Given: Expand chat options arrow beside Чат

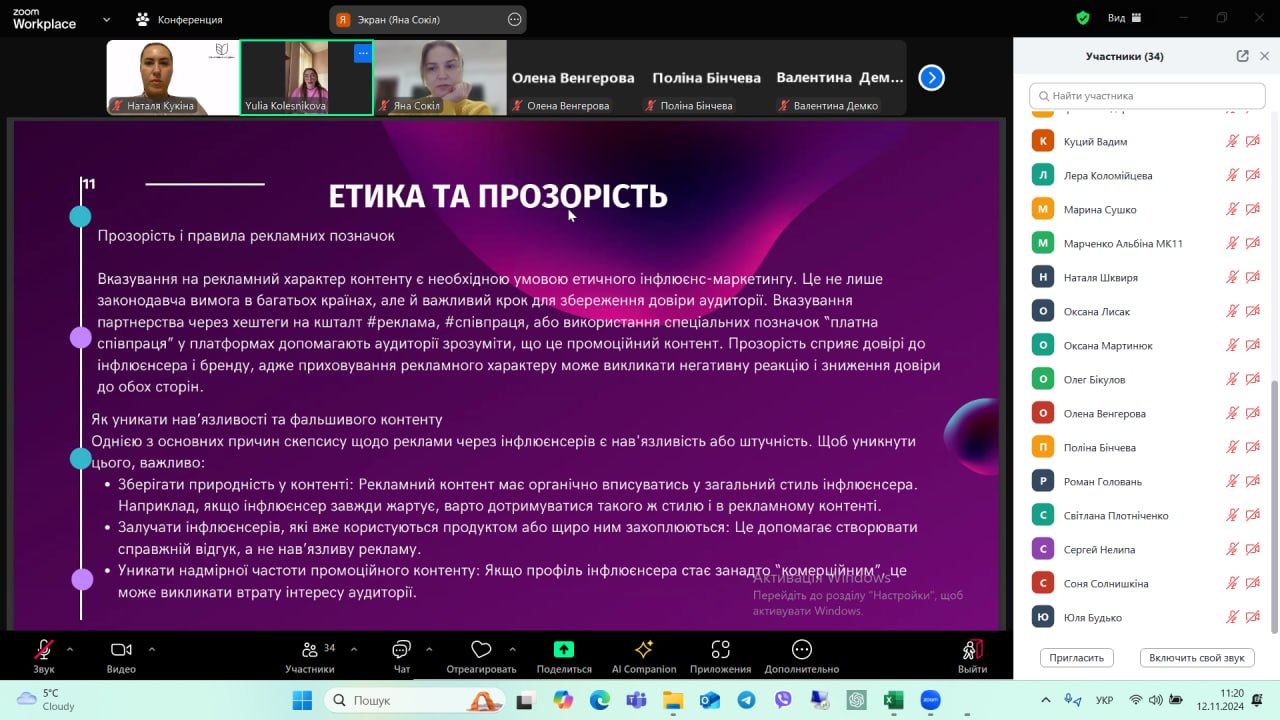Looking at the screenshot, I should pyautogui.click(x=429, y=649).
